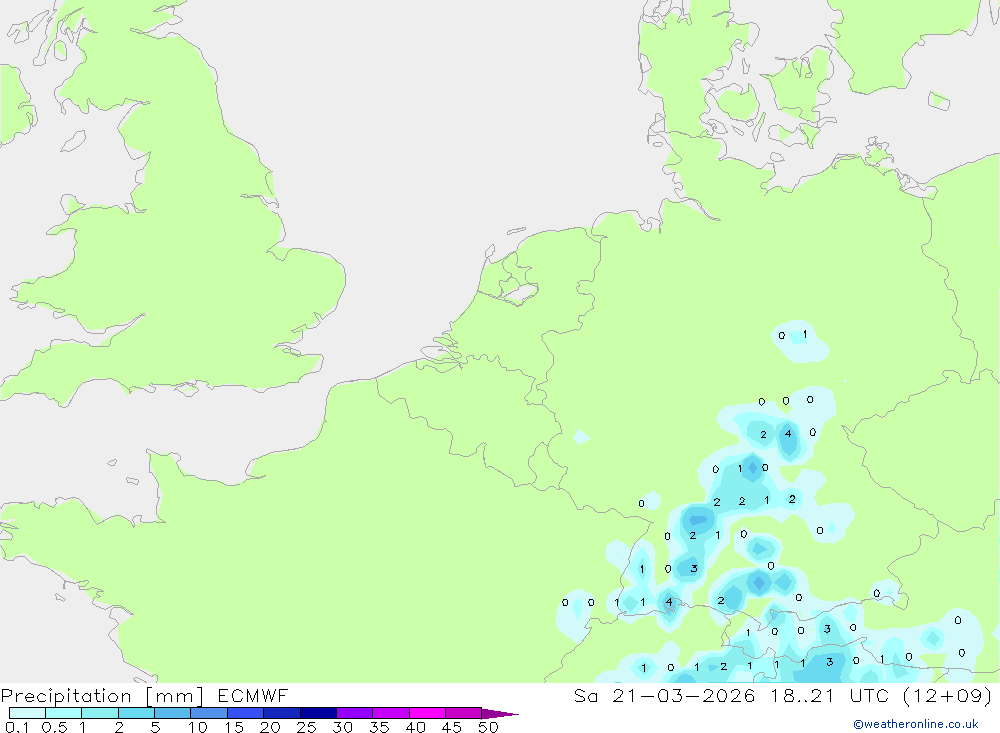
Task: Pick the 15 to 20 mm blue swatch
Action: click(246, 713)
